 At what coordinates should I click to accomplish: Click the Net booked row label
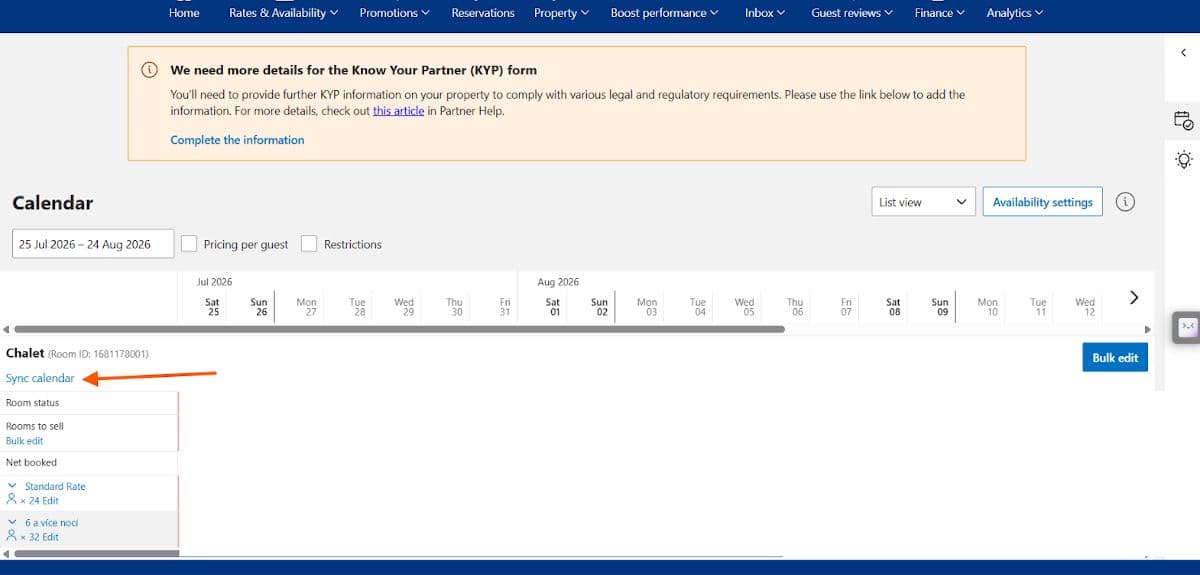tap(31, 462)
